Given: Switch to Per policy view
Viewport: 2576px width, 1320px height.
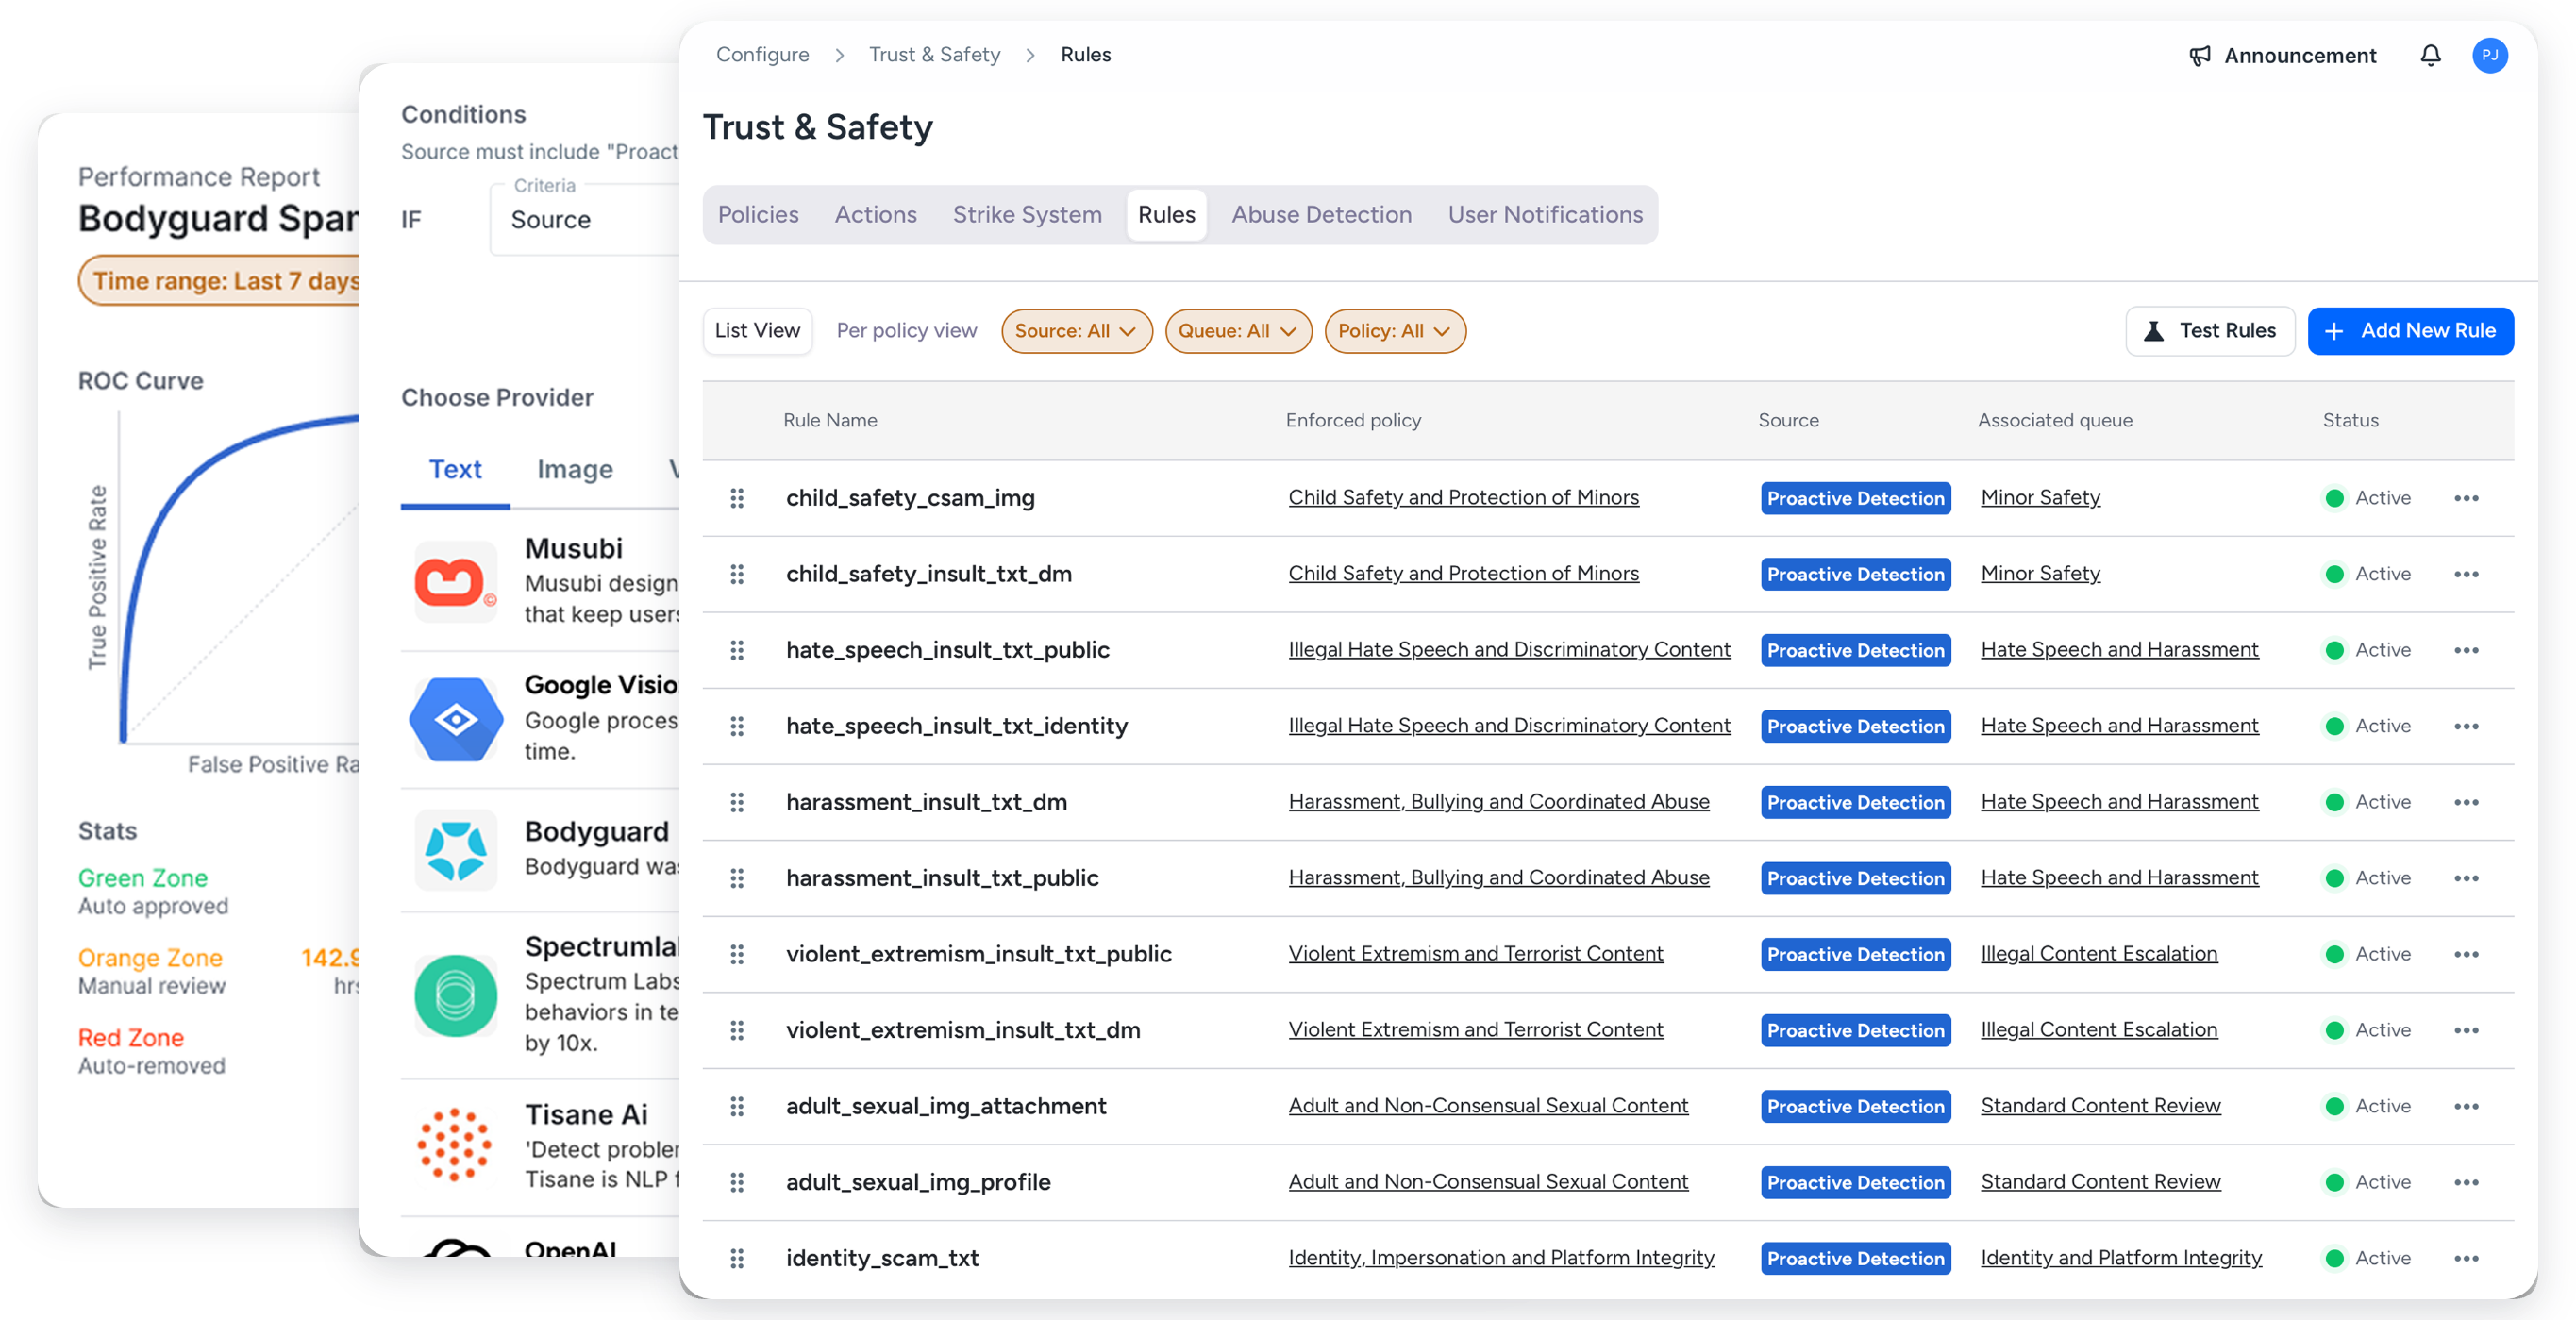Looking at the screenshot, I should pos(906,330).
